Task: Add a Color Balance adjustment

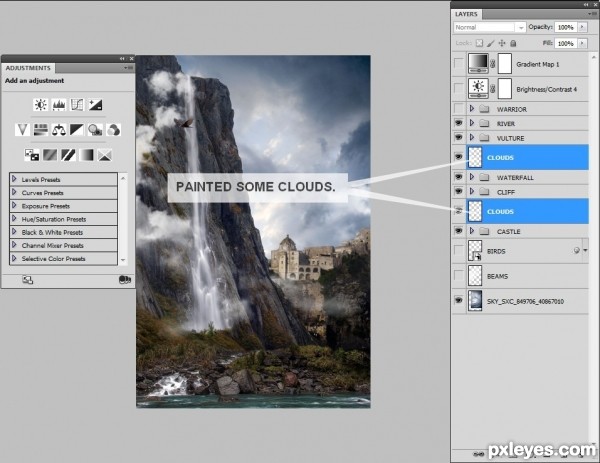Action: [x=59, y=130]
